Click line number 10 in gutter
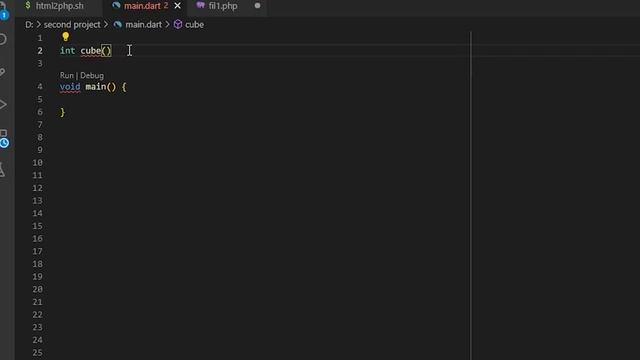640x360 pixels. click(38, 162)
